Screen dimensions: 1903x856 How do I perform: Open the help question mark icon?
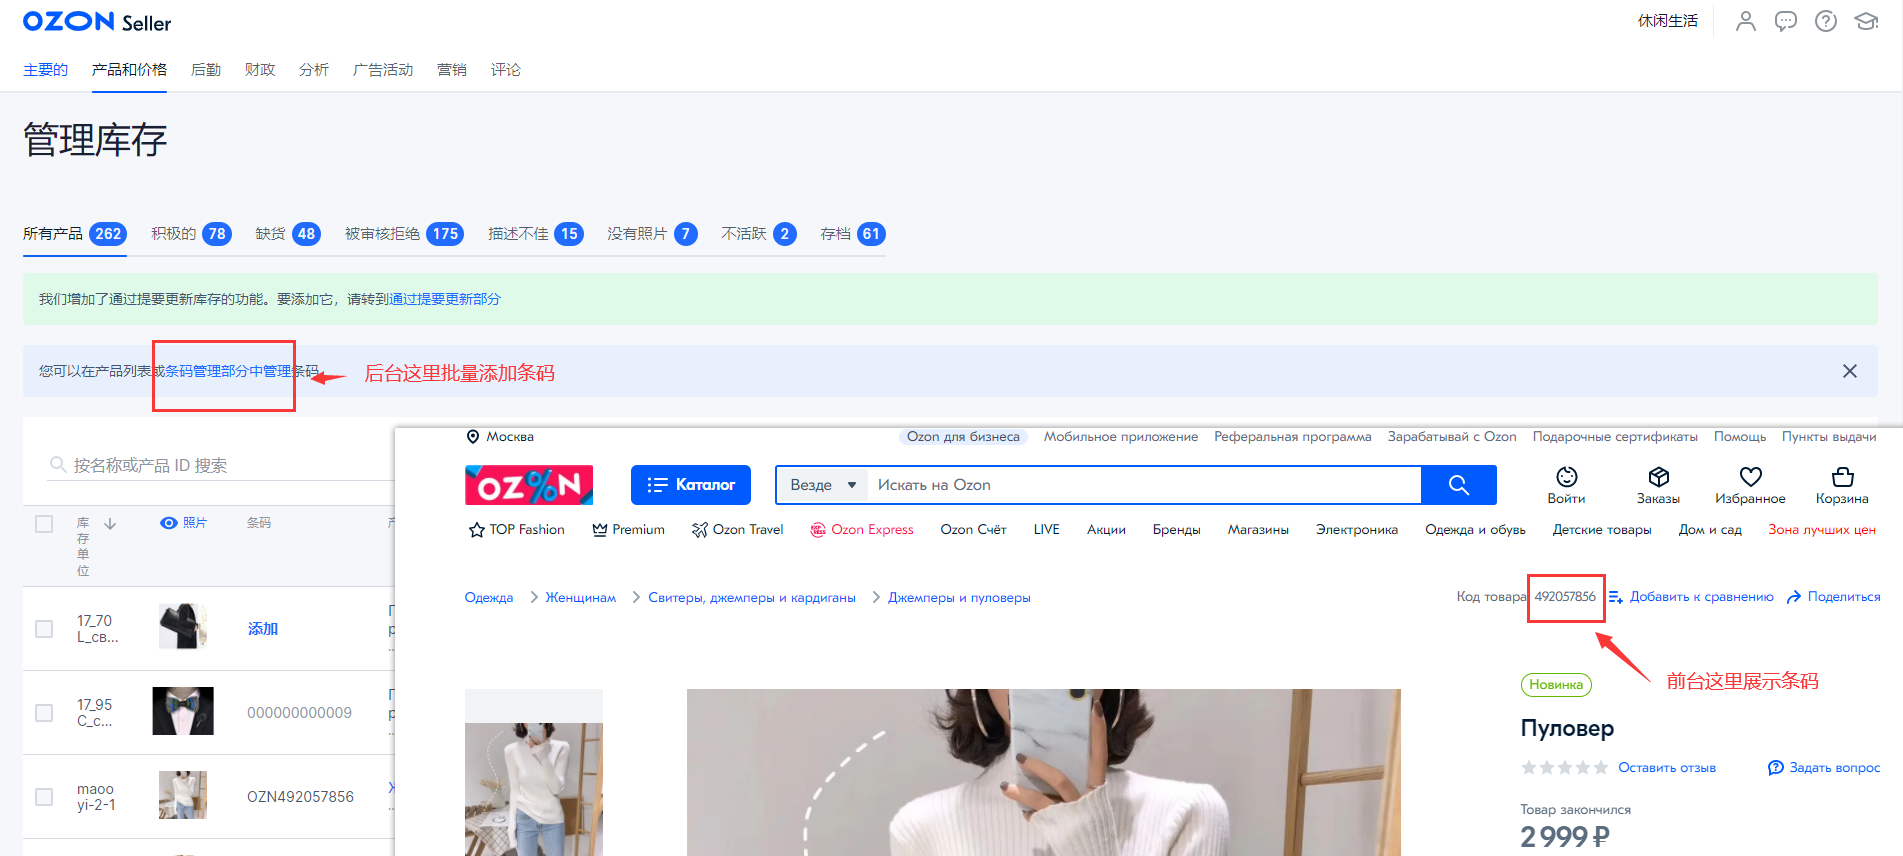pyautogui.click(x=1826, y=21)
